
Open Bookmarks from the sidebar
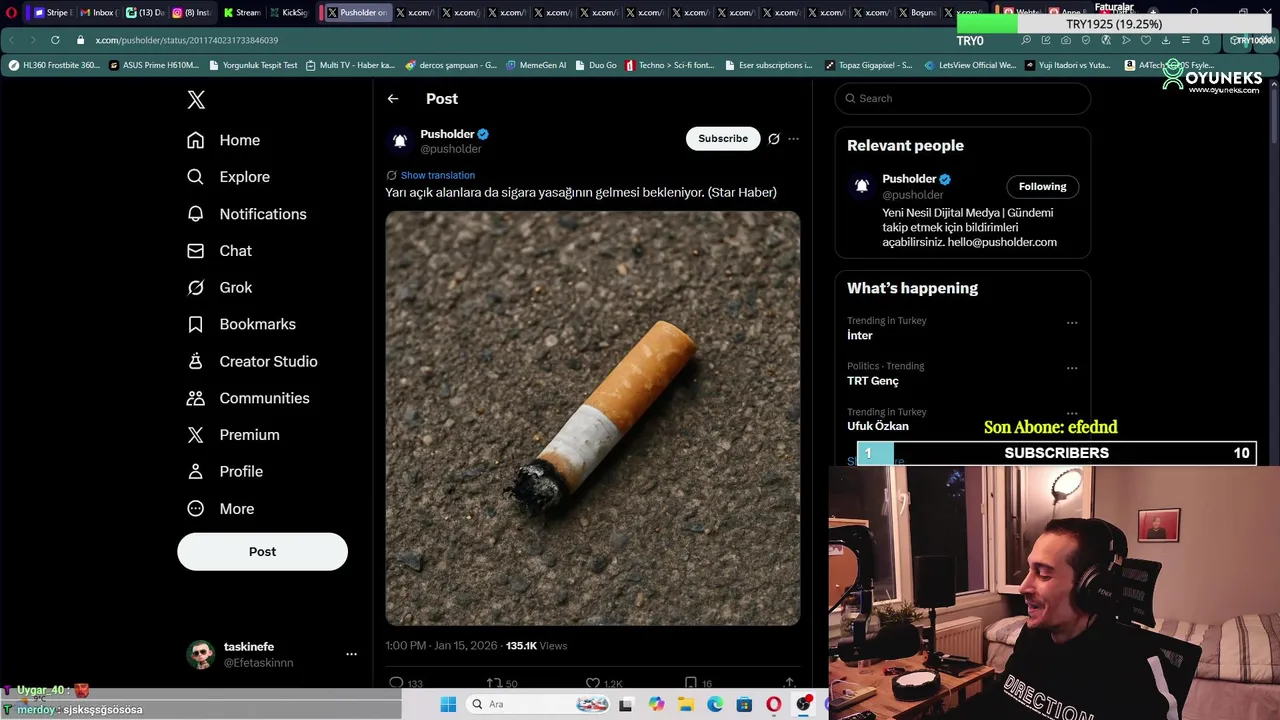(x=241, y=324)
